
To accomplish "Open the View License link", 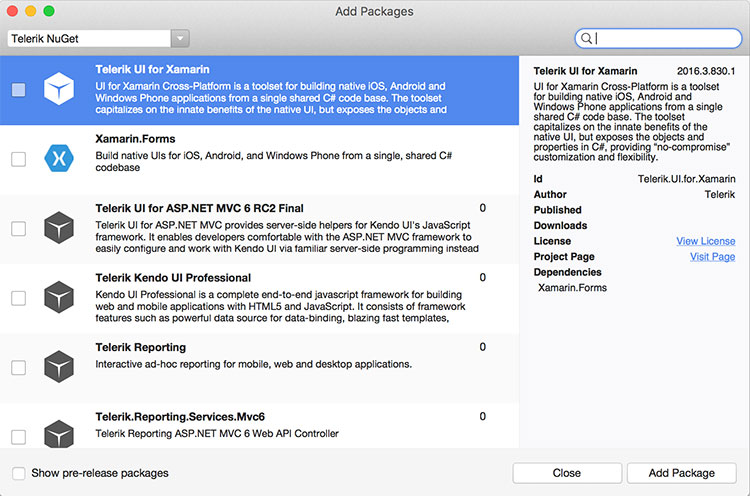I will (706, 241).
